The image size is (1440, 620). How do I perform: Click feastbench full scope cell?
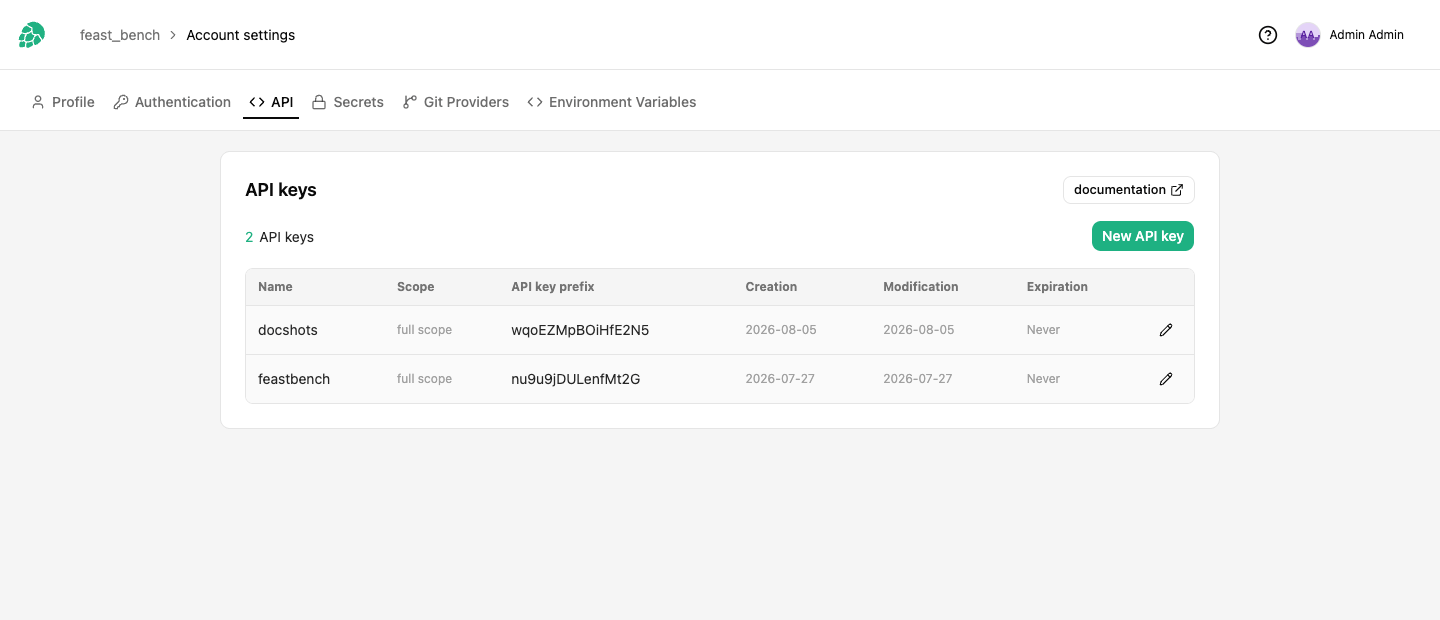click(425, 379)
